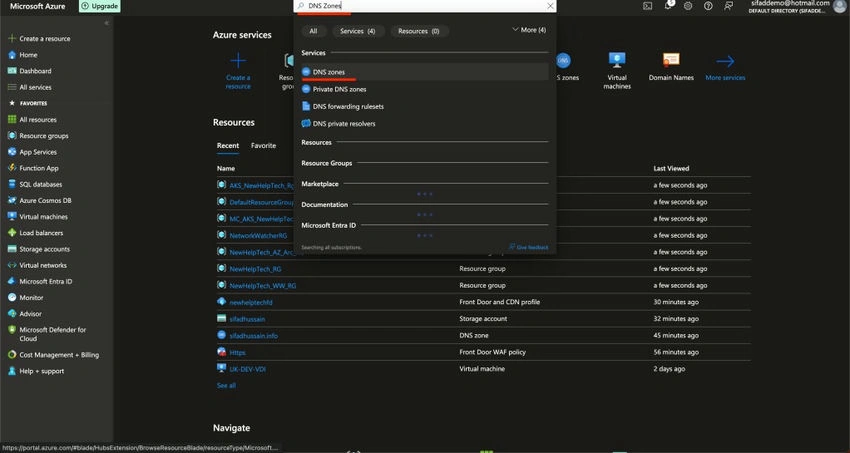
Task: Switch to Favorite resources tab
Action: pos(263,146)
